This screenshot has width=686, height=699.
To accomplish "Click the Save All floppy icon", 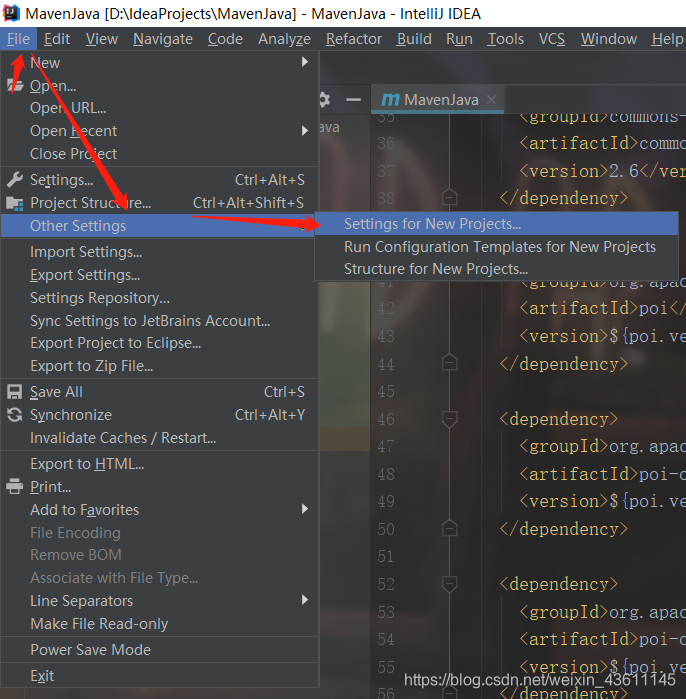I will point(15,392).
